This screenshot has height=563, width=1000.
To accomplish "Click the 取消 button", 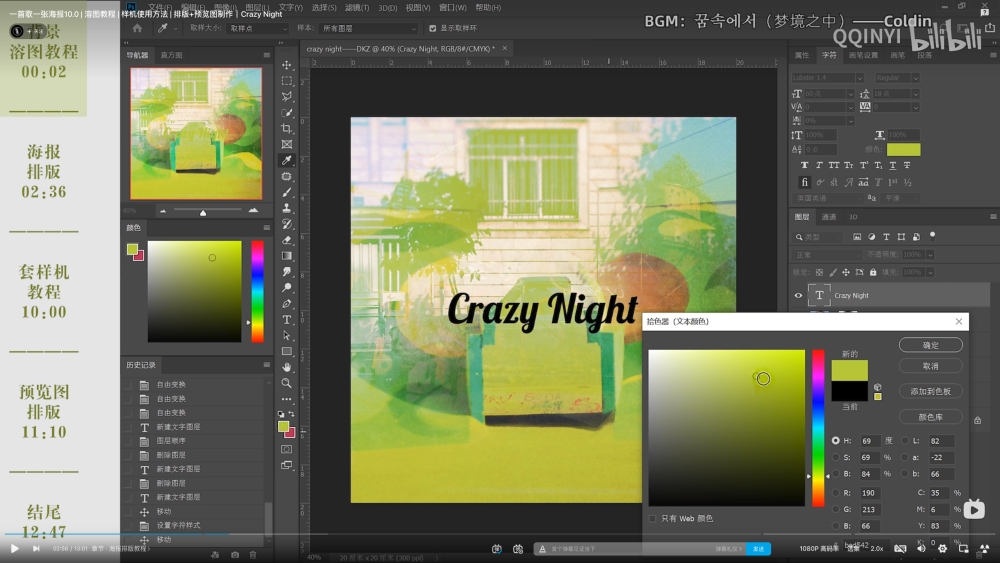I will pyautogui.click(x=930, y=366).
